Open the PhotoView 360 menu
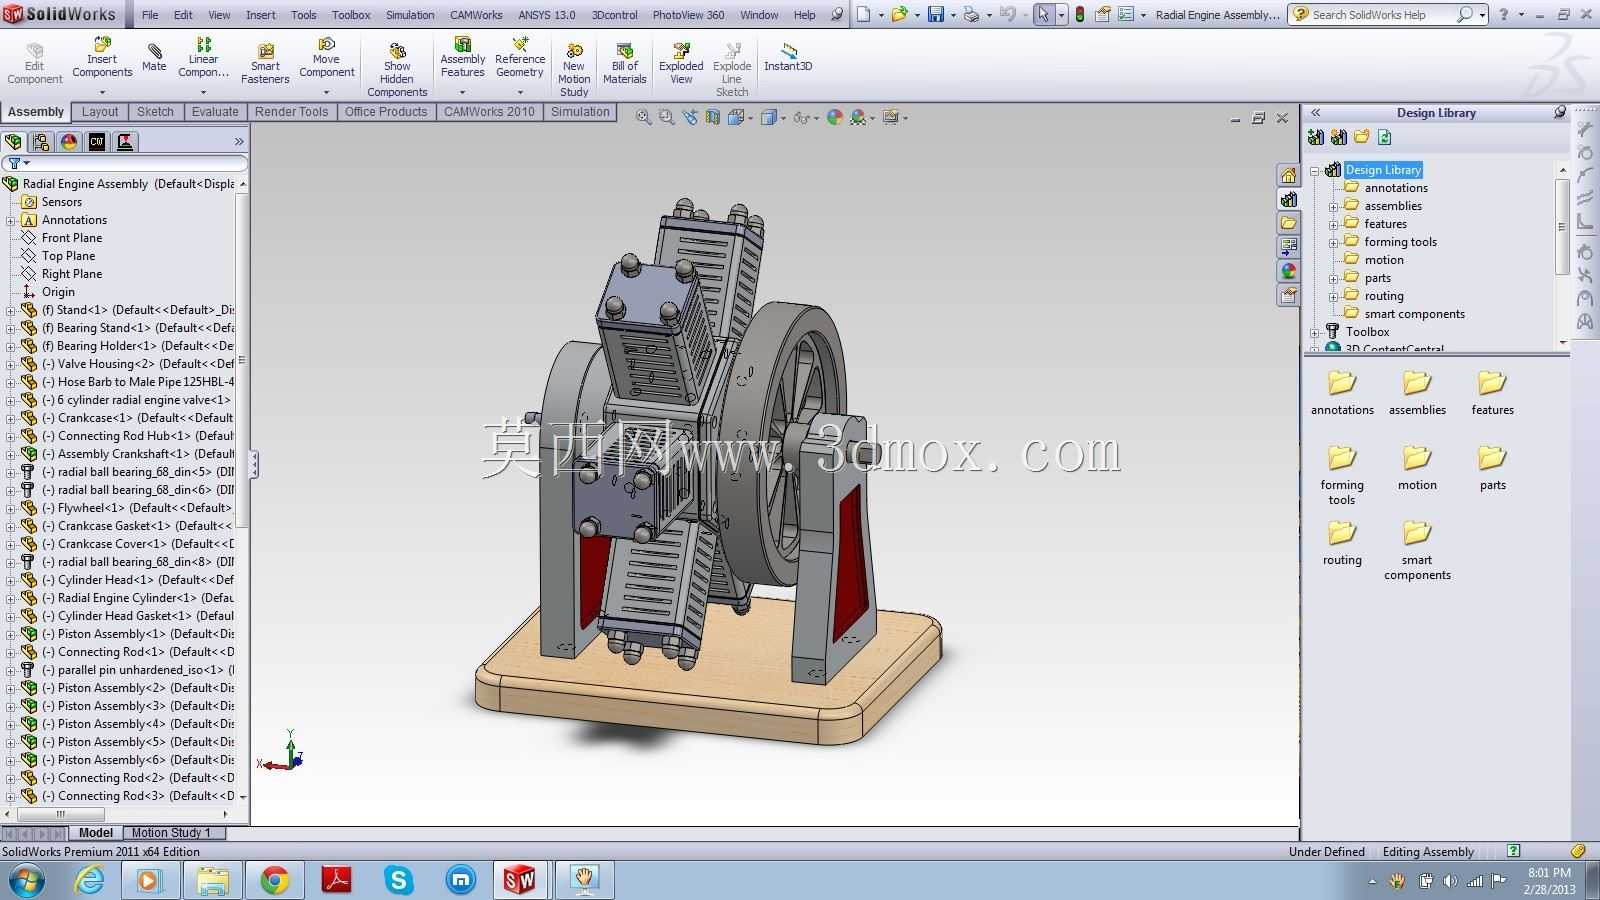1600x900 pixels. click(688, 15)
